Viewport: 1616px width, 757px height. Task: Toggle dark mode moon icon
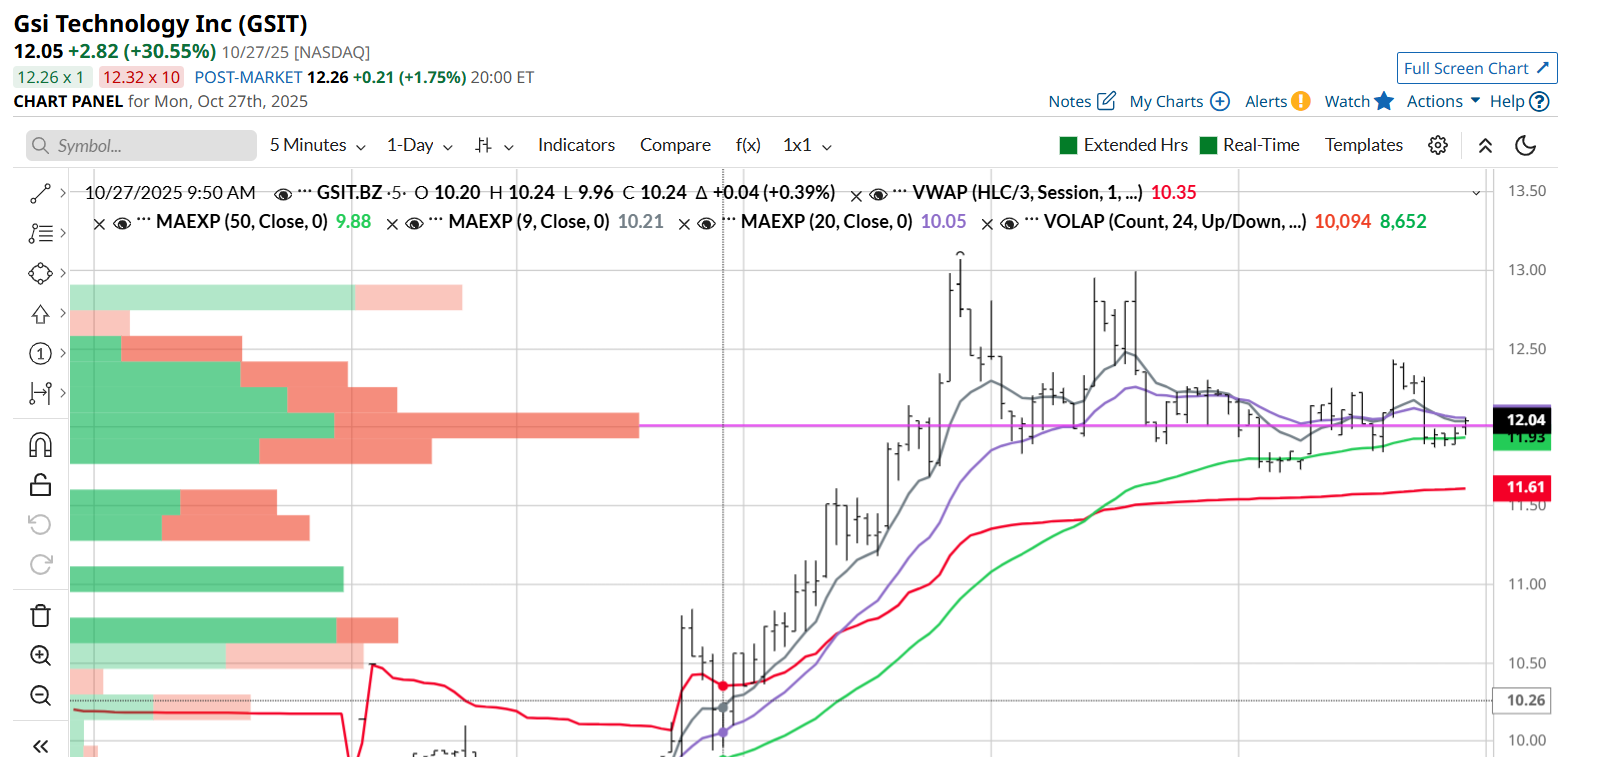click(1525, 145)
